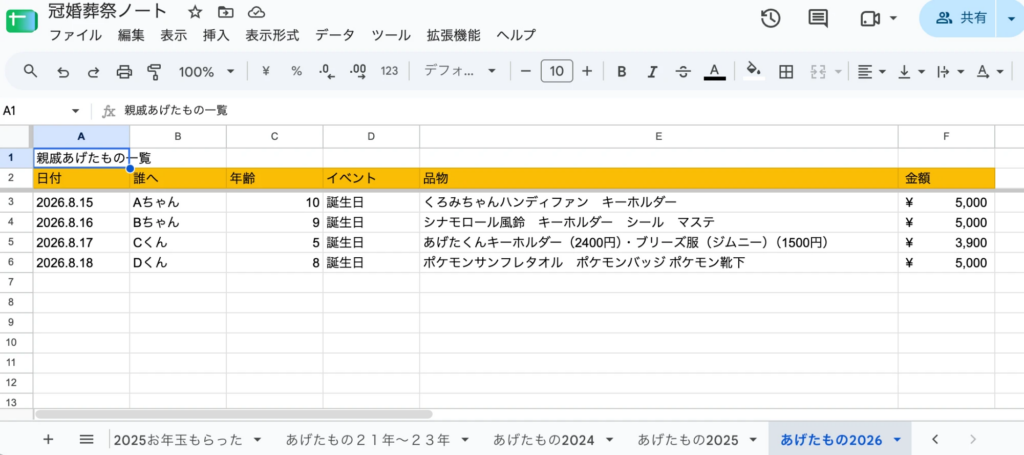Click the search magnifier in toolbar
1024x455 pixels.
point(30,71)
